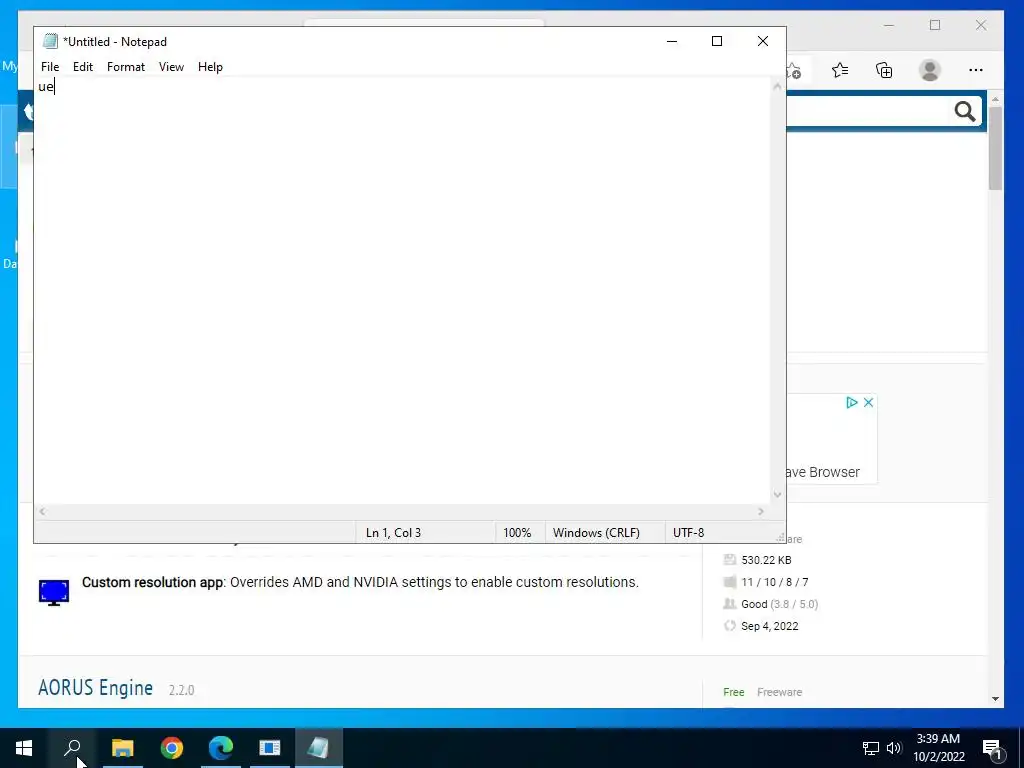Viewport: 1024px width, 768px height.
Task: Open the View menu in Notepad
Action: [x=171, y=67]
